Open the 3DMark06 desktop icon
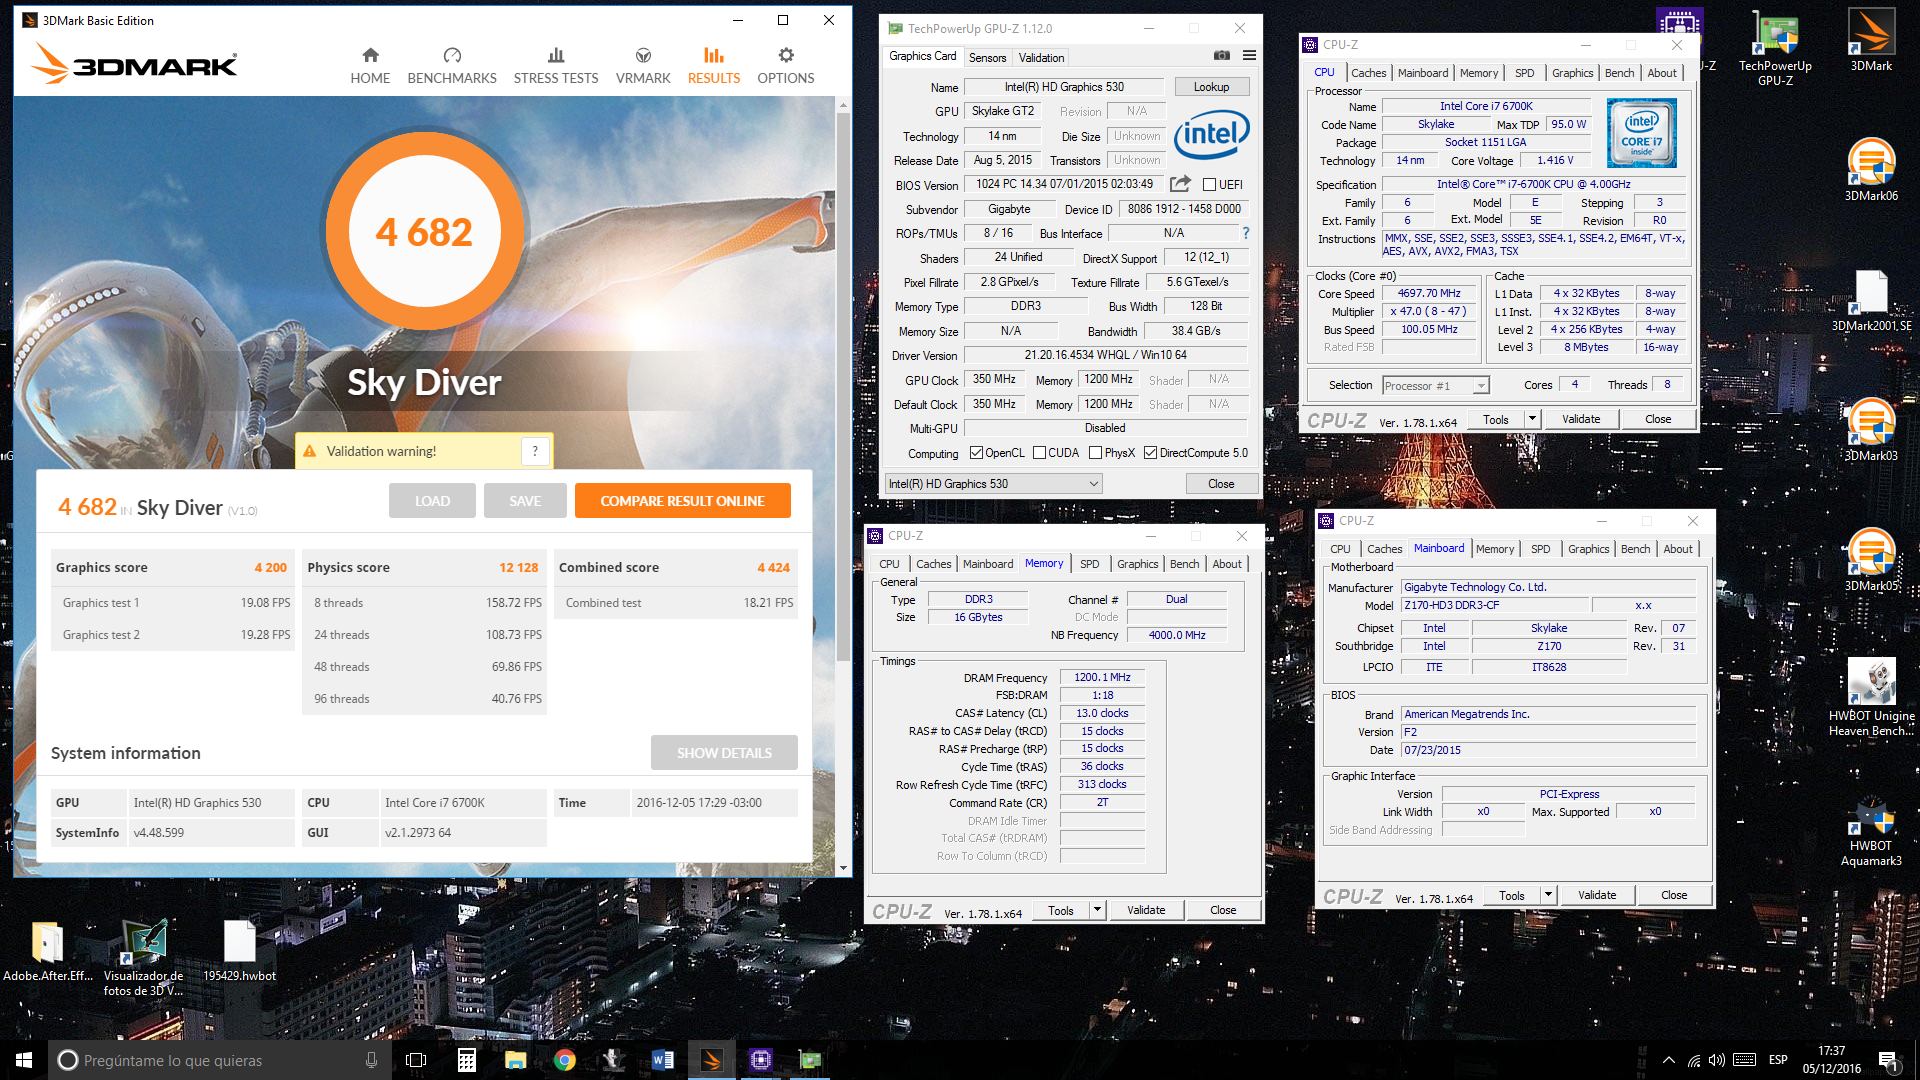Image resolution: width=1920 pixels, height=1080 pixels. tap(1871, 170)
